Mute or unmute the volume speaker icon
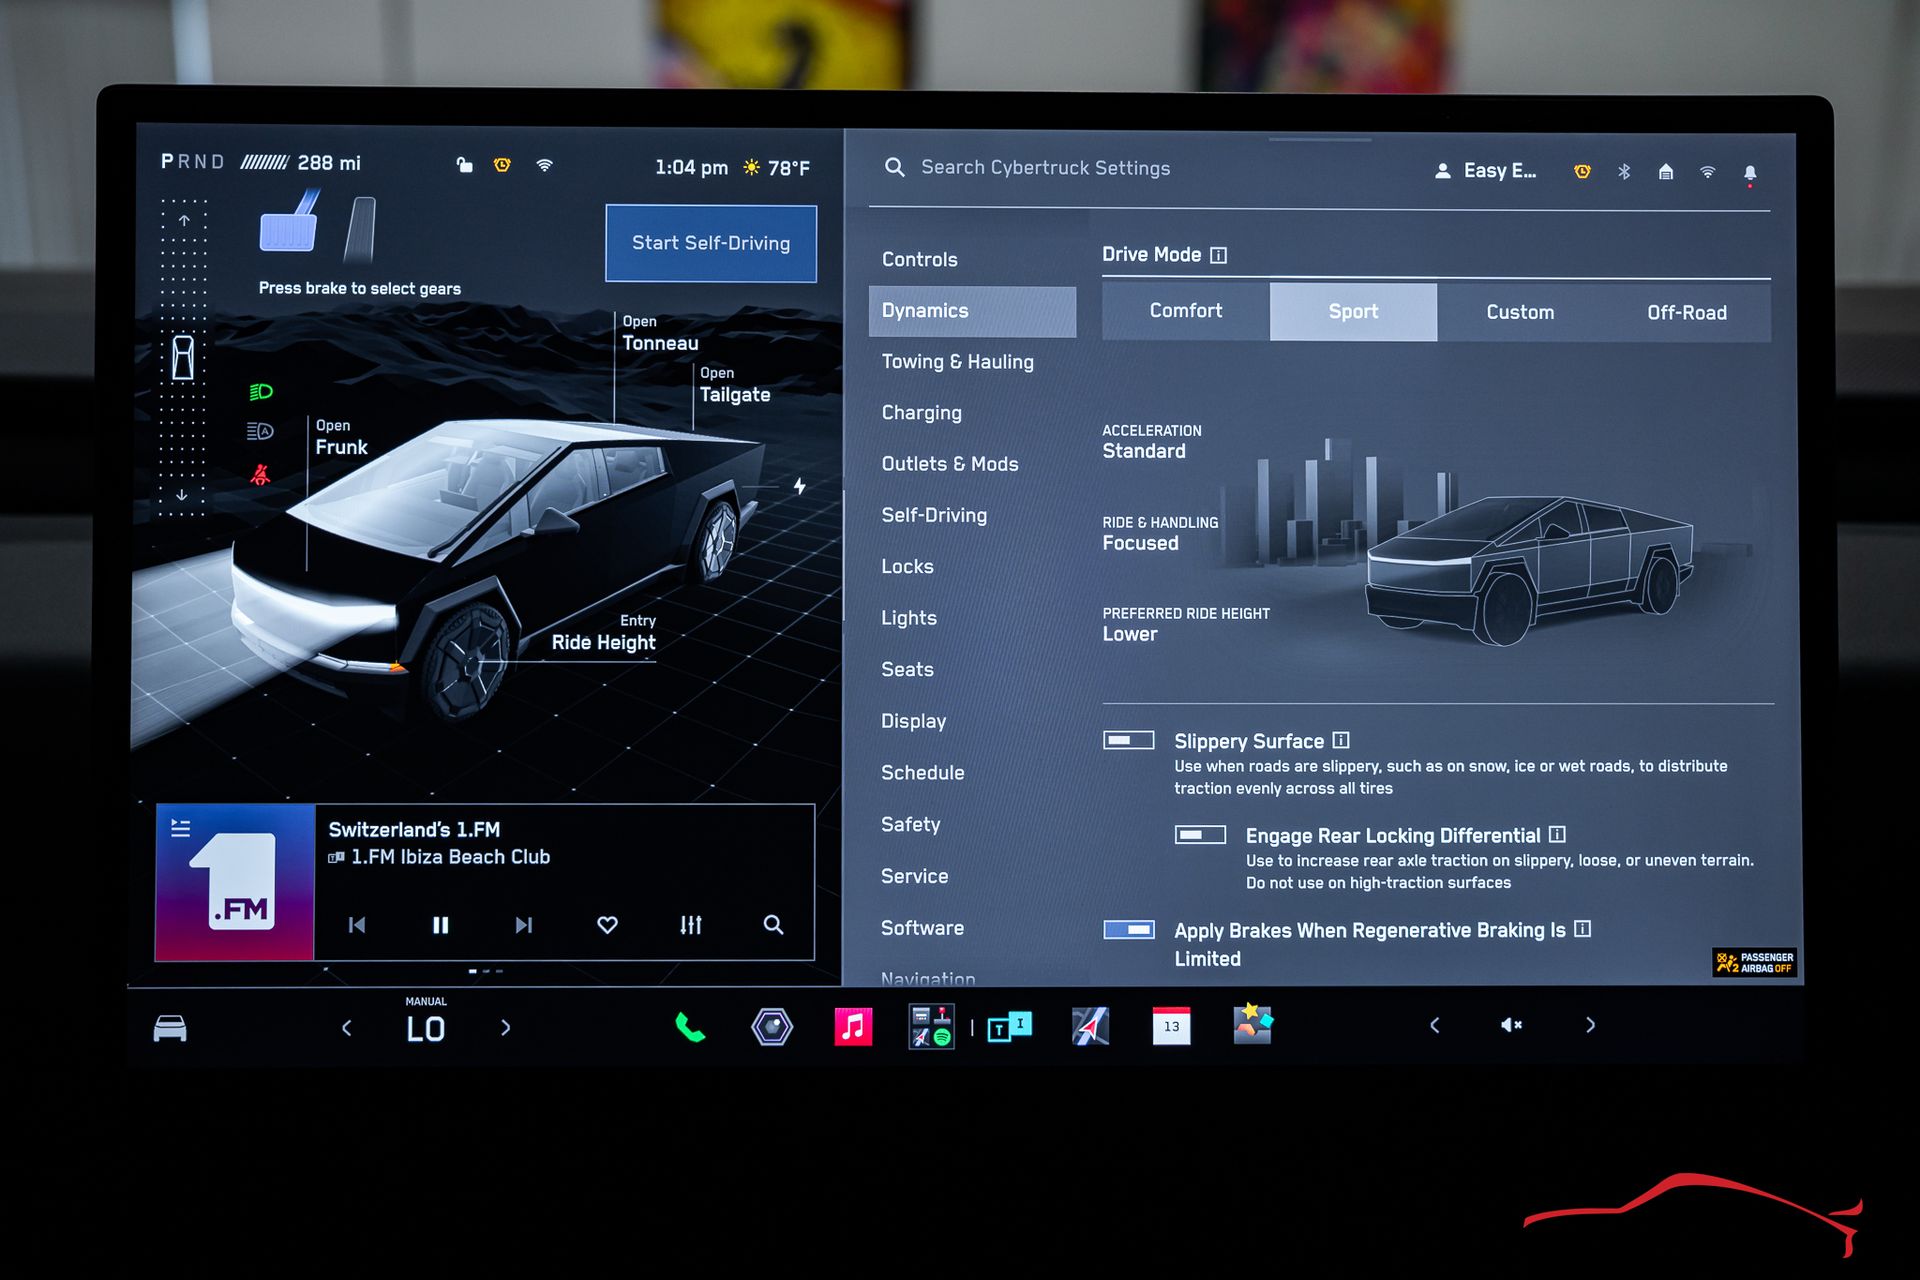1920x1280 pixels. (1511, 1025)
